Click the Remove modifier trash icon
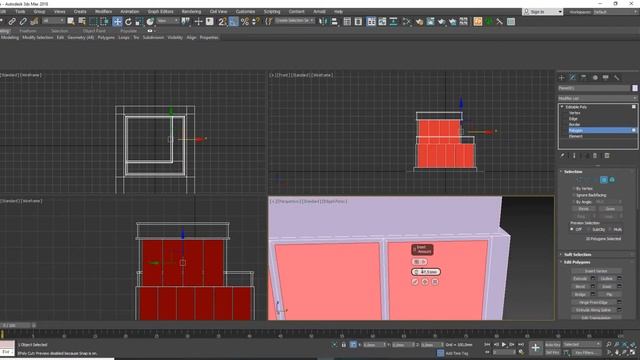640x360 pixels. tap(595, 156)
